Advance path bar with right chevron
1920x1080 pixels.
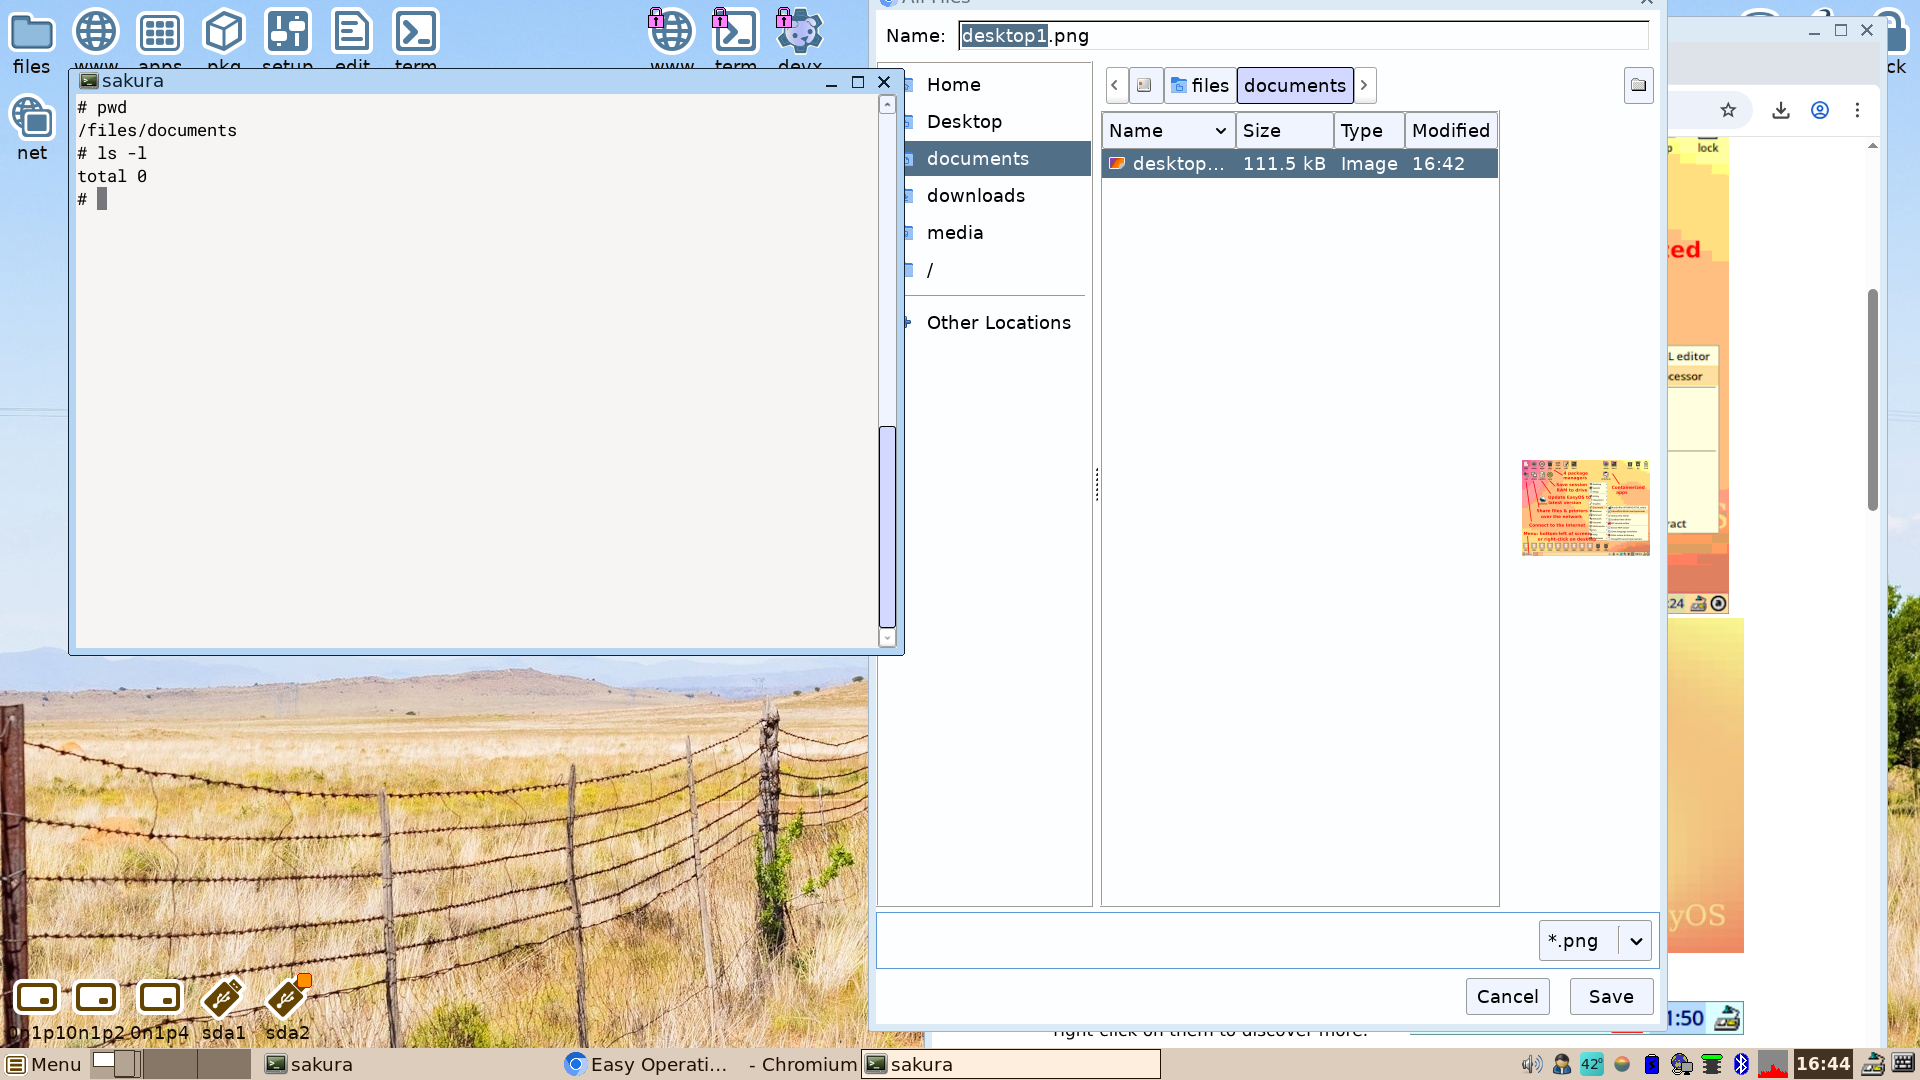click(1364, 85)
